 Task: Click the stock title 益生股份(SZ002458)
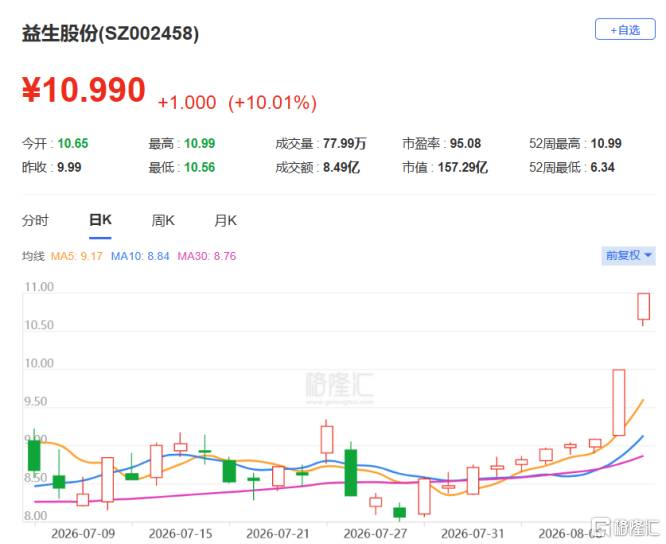click(x=110, y=33)
